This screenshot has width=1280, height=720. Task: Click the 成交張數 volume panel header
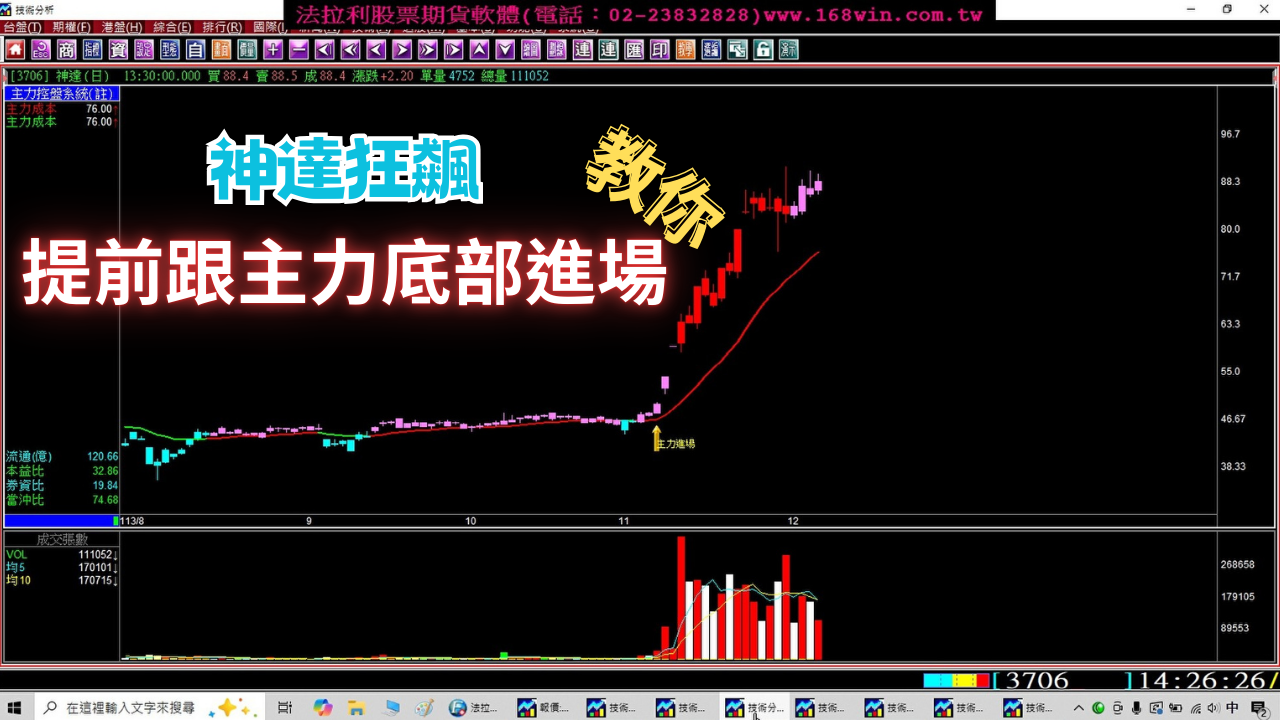click(x=61, y=539)
